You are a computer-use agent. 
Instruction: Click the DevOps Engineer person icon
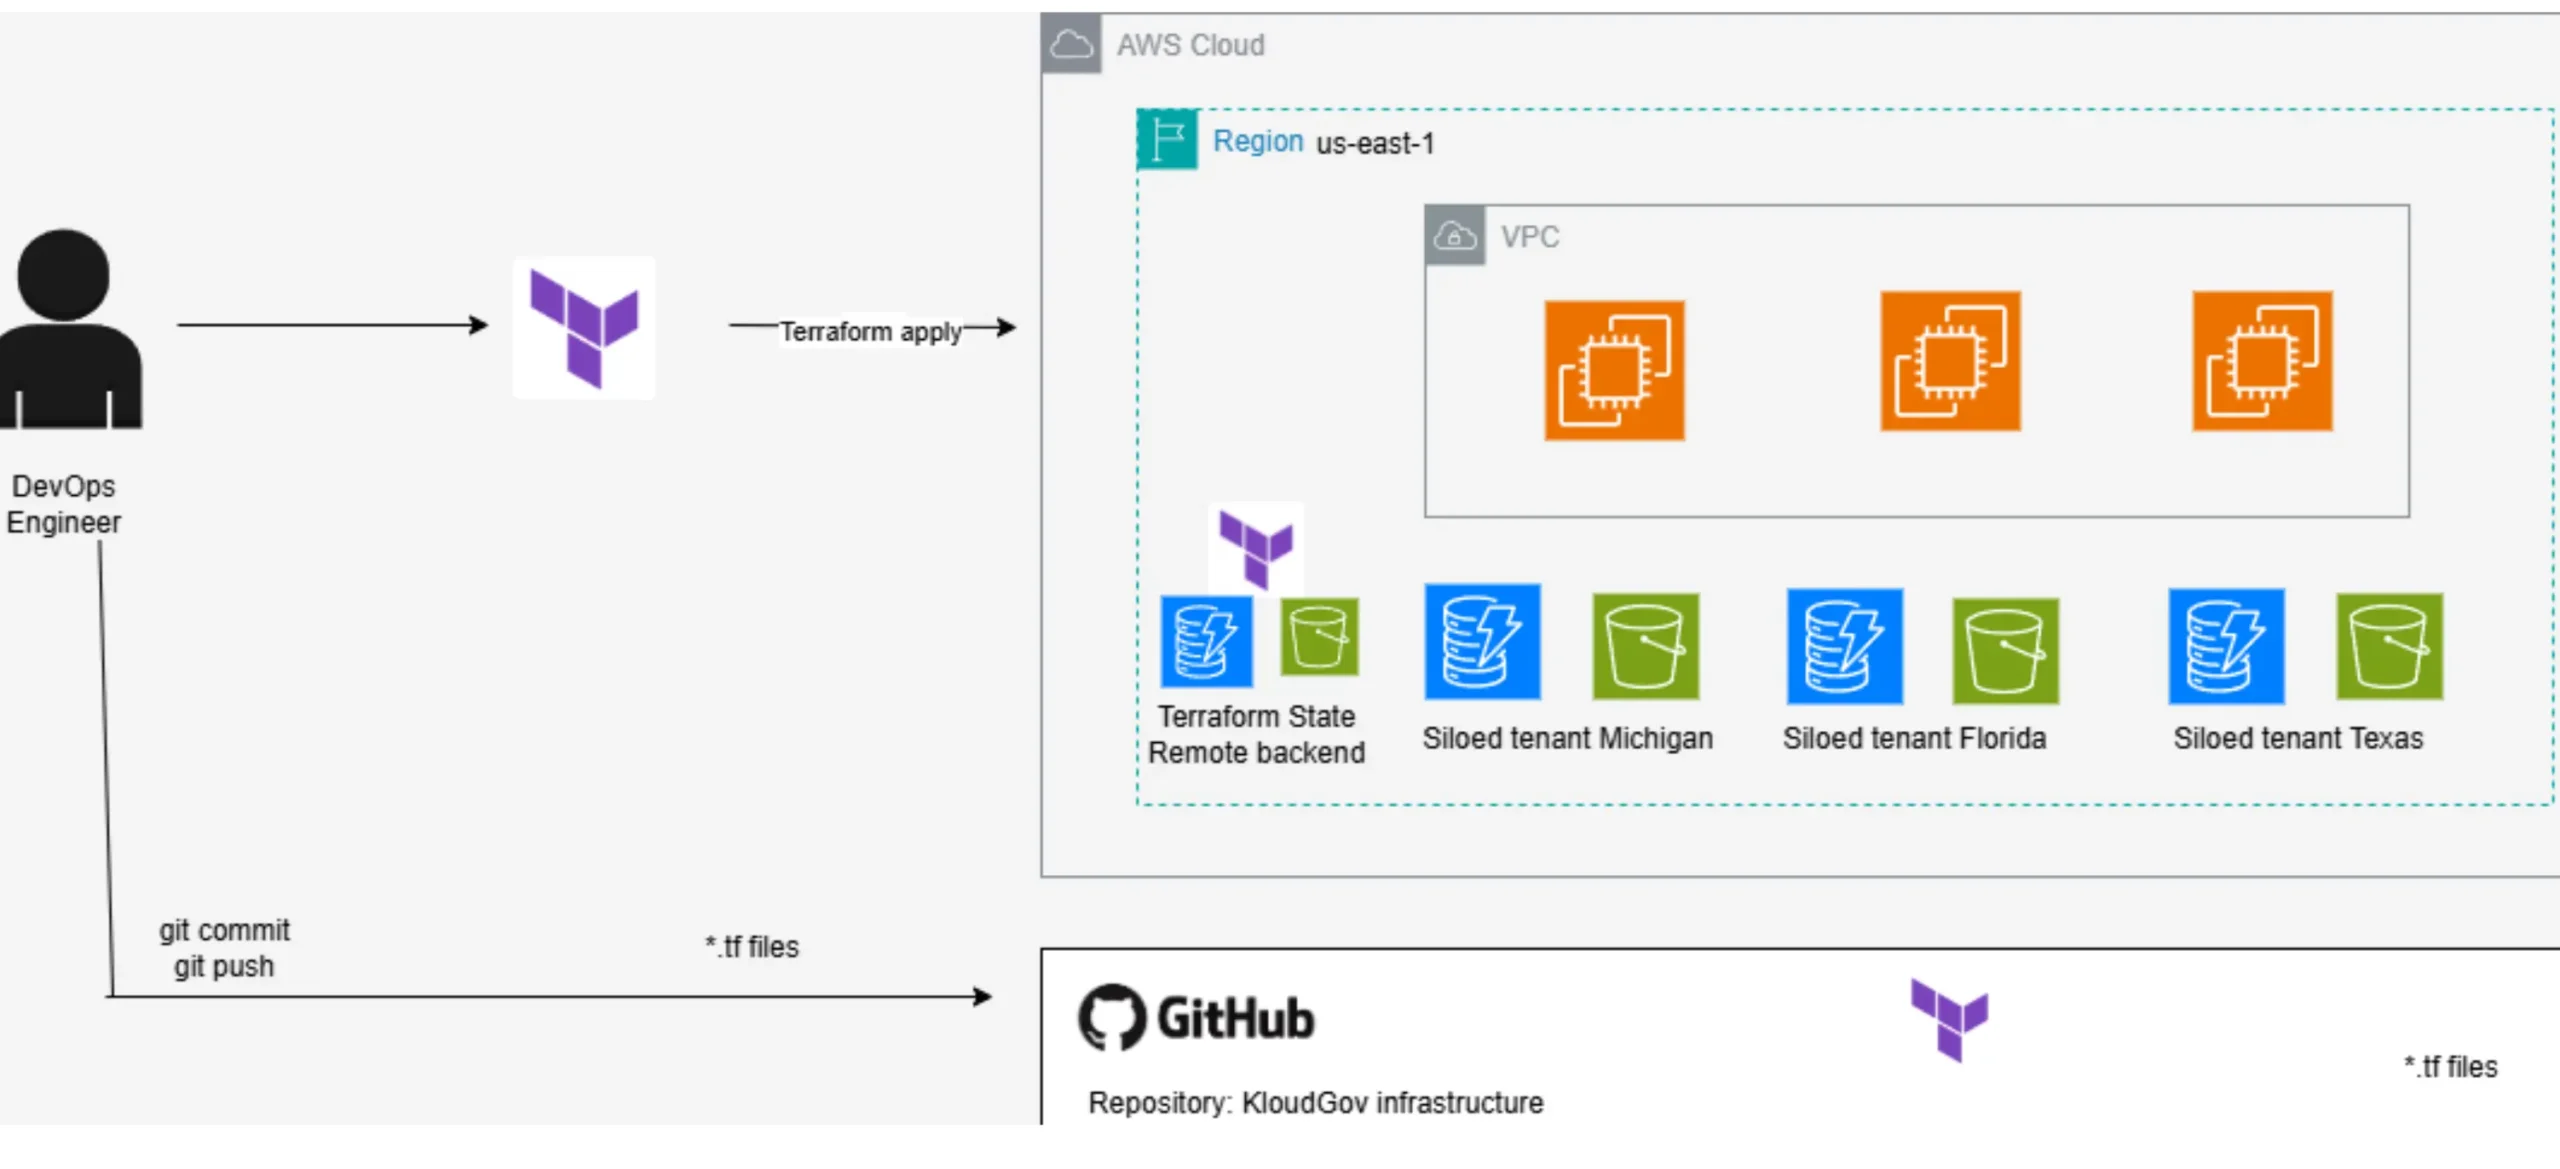(x=70, y=329)
